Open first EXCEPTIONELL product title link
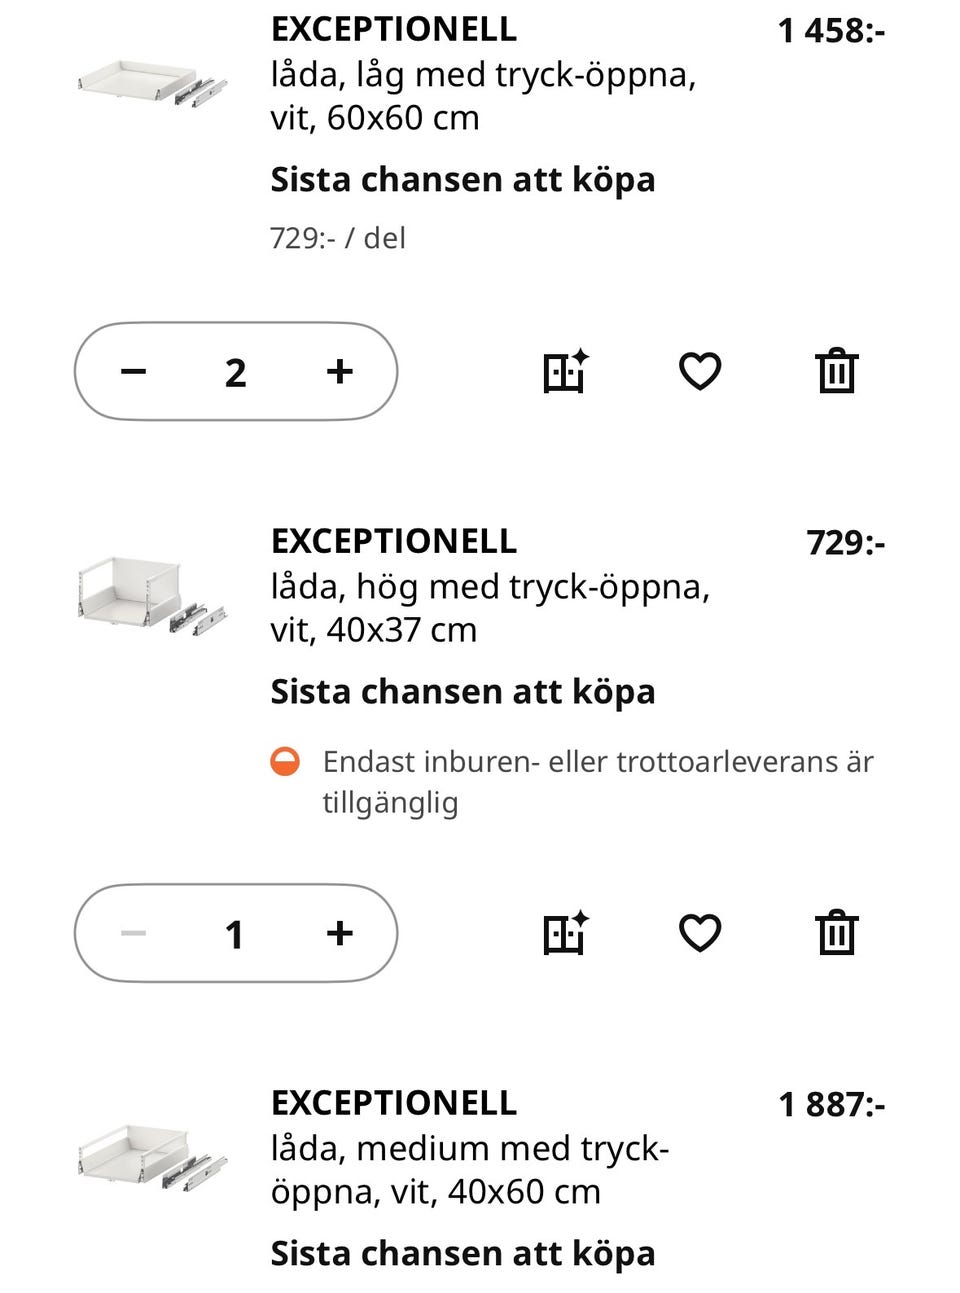This screenshot has width=960, height=1293. point(394,29)
